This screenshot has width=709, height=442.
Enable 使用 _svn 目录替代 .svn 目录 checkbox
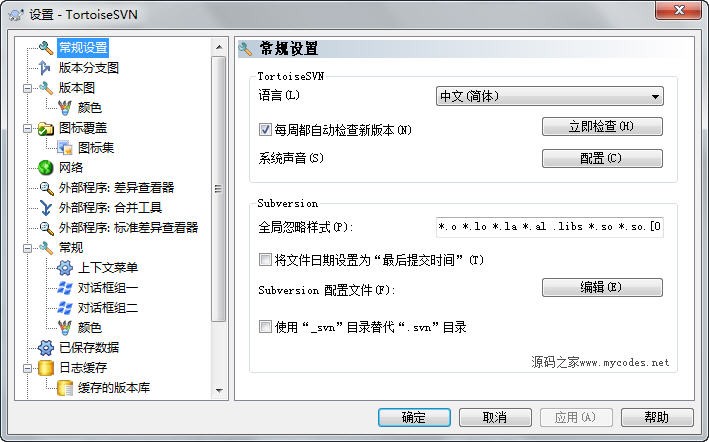(x=265, y=326)
